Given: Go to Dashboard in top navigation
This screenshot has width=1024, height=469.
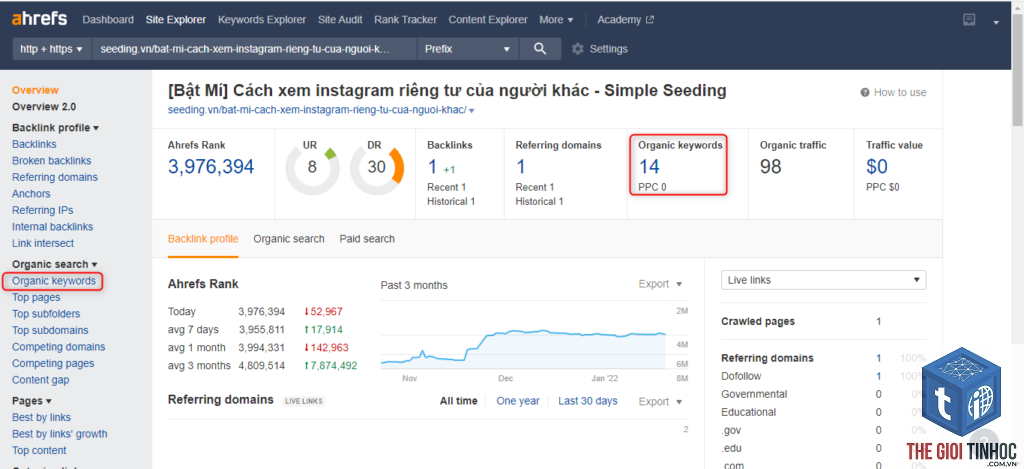Looking at the screenshot, I should point(108,20).
